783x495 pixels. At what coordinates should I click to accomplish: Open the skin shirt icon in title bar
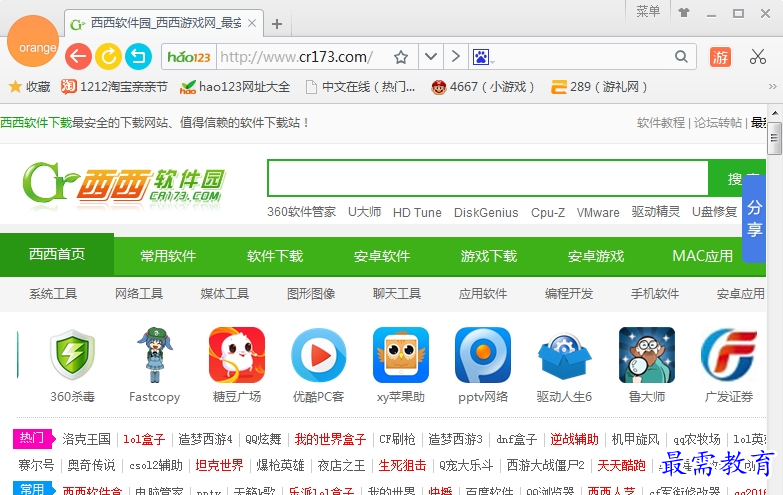pyautogui.click(x=684, y=12)
